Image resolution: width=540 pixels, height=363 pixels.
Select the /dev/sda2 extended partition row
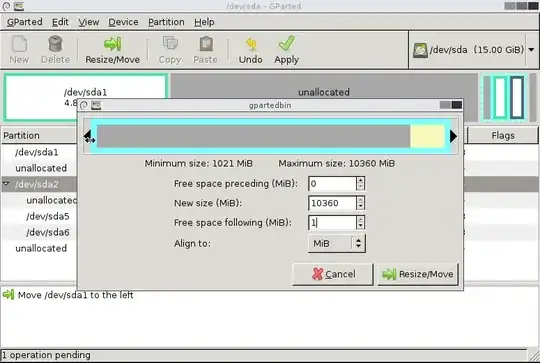click(x=37, y=184)
